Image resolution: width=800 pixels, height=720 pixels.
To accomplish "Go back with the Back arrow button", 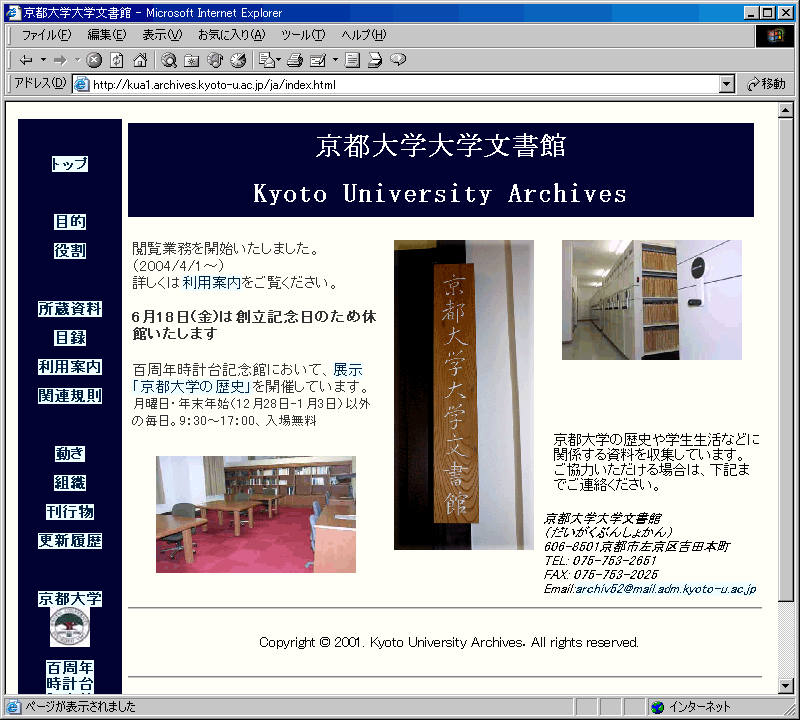I will (x=26, y=60).
